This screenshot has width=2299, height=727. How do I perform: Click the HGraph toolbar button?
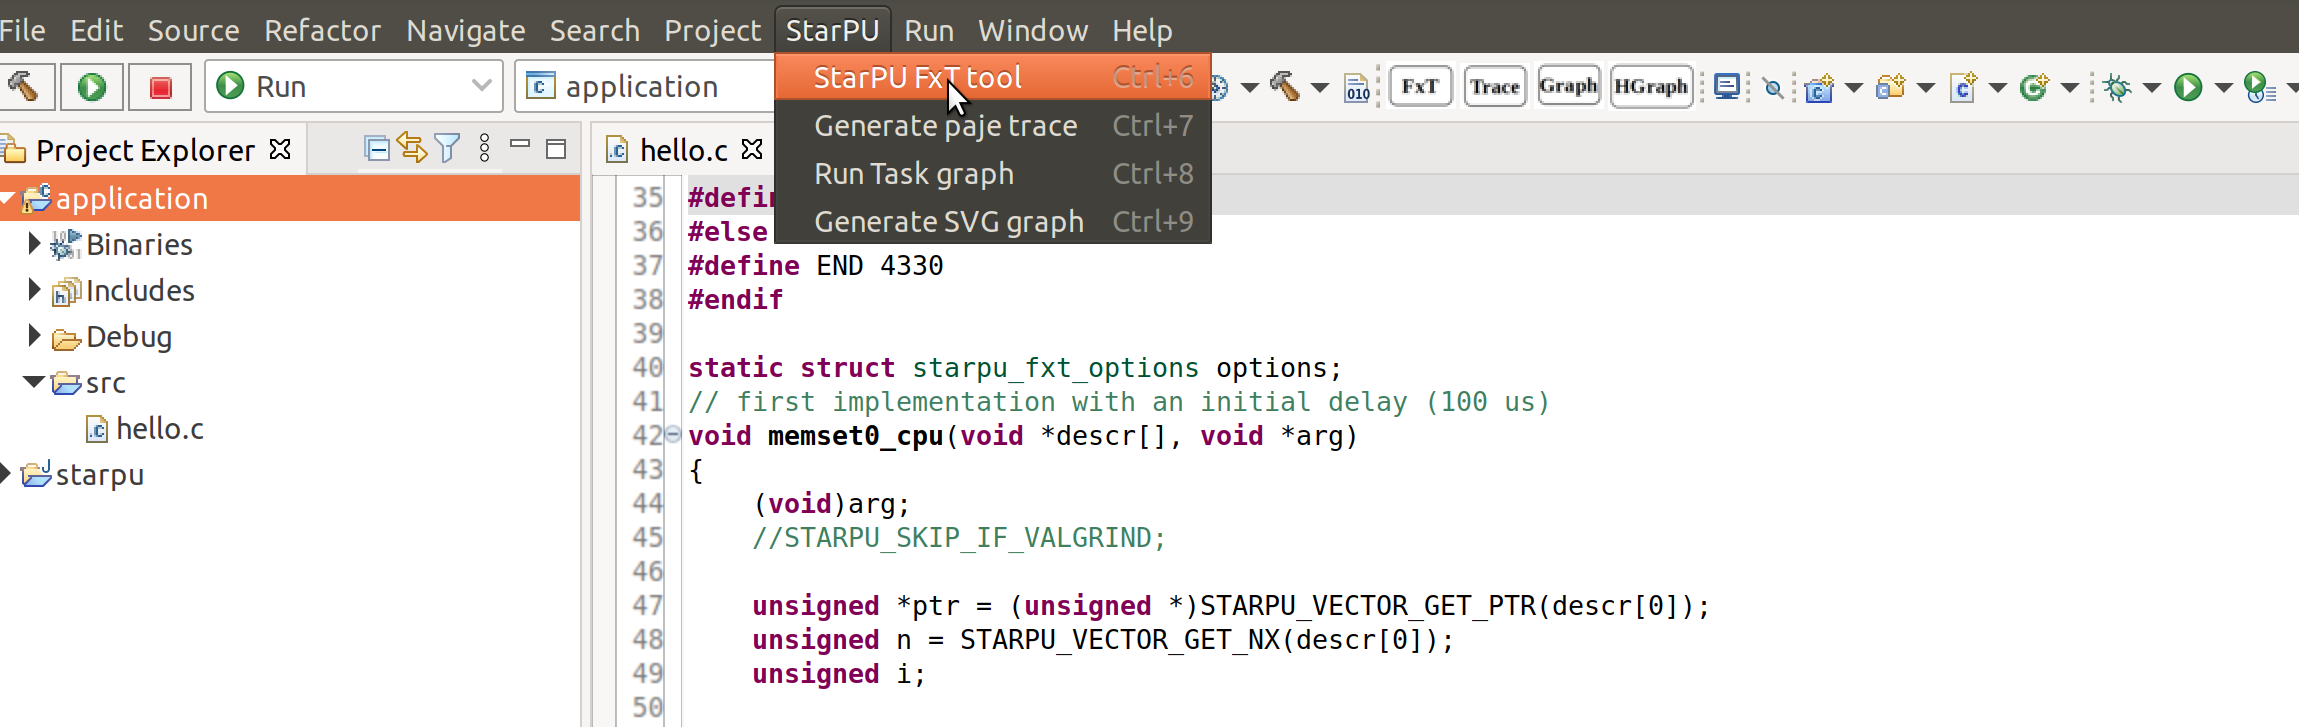tap(1651, 87)
